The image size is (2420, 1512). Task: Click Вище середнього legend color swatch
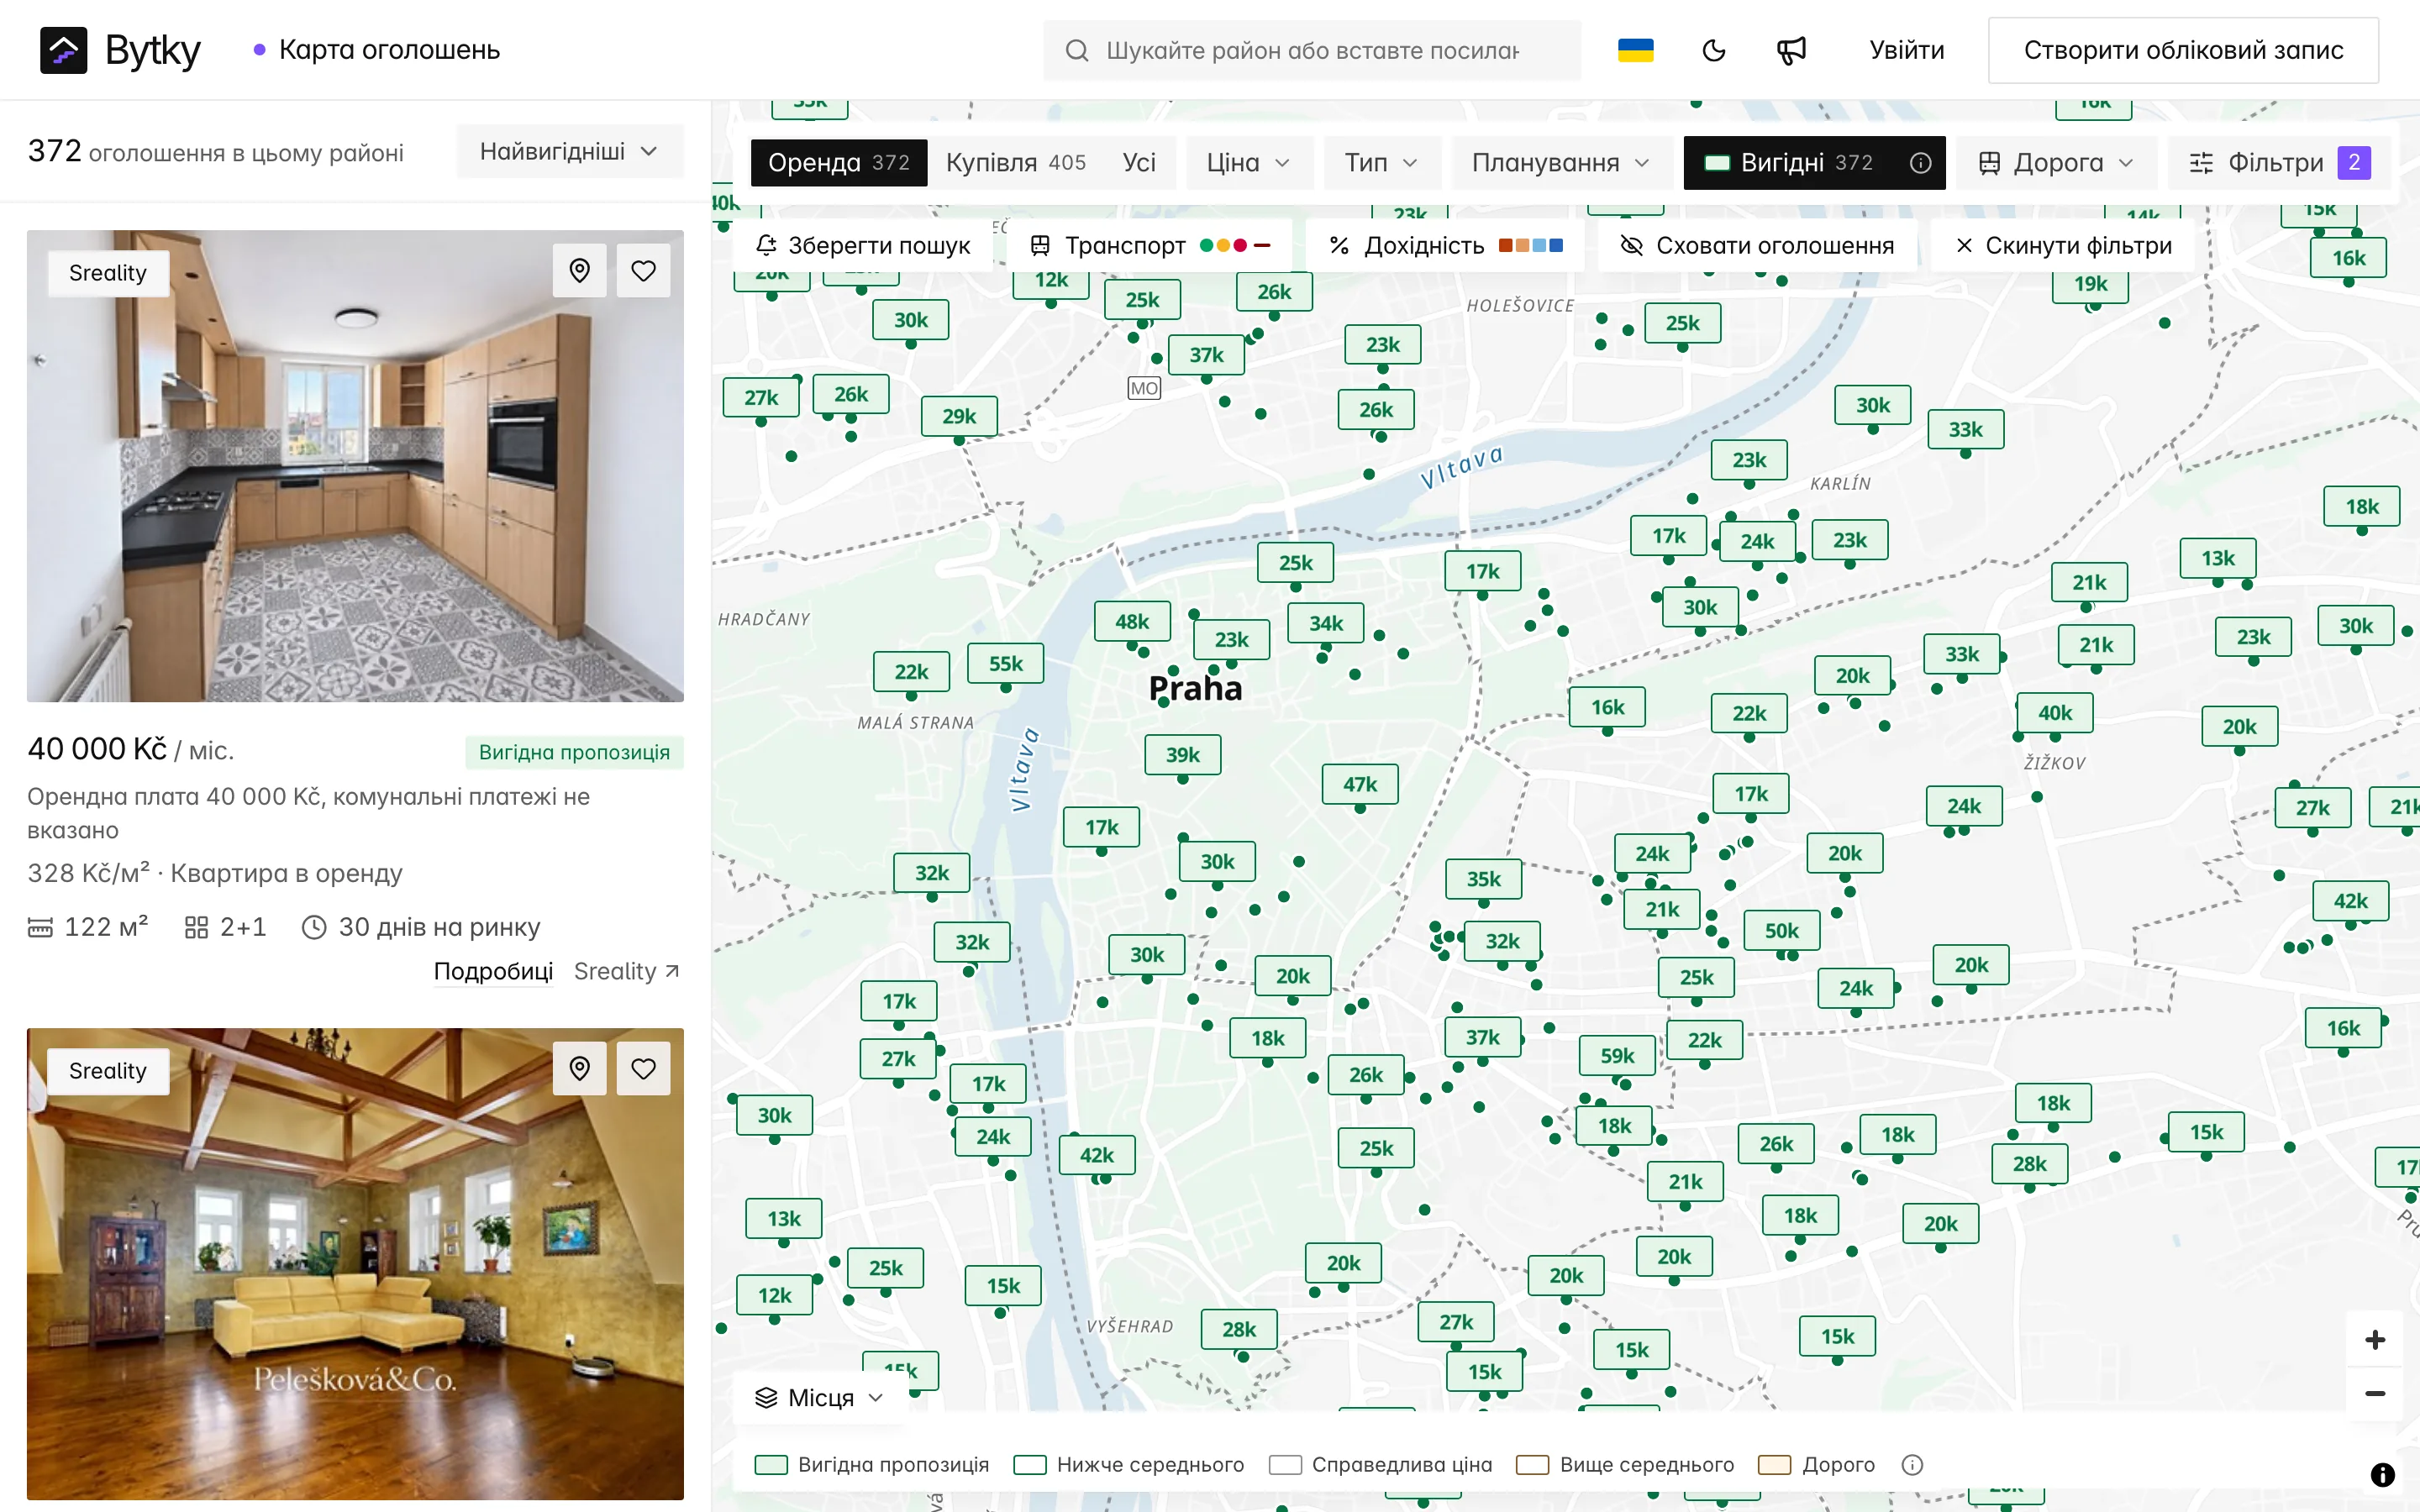pyautogui.click(x=1532, y=1464)
